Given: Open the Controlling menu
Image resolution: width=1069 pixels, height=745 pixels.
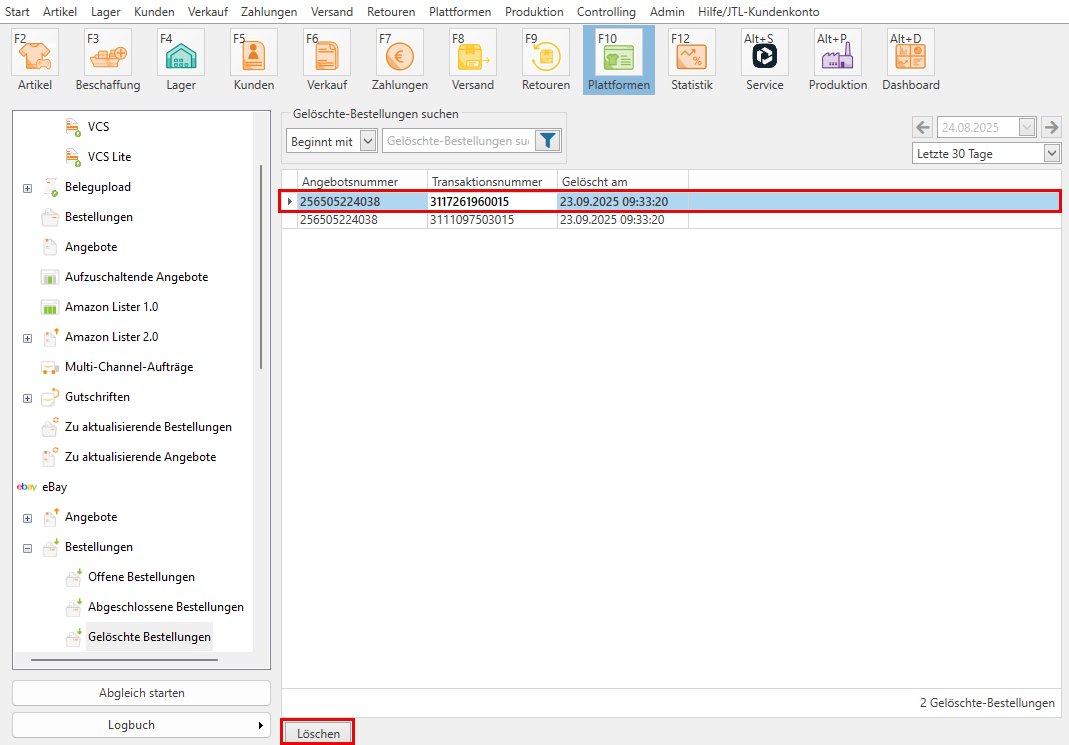Looking at the screenshot, I should click(605, 12).
